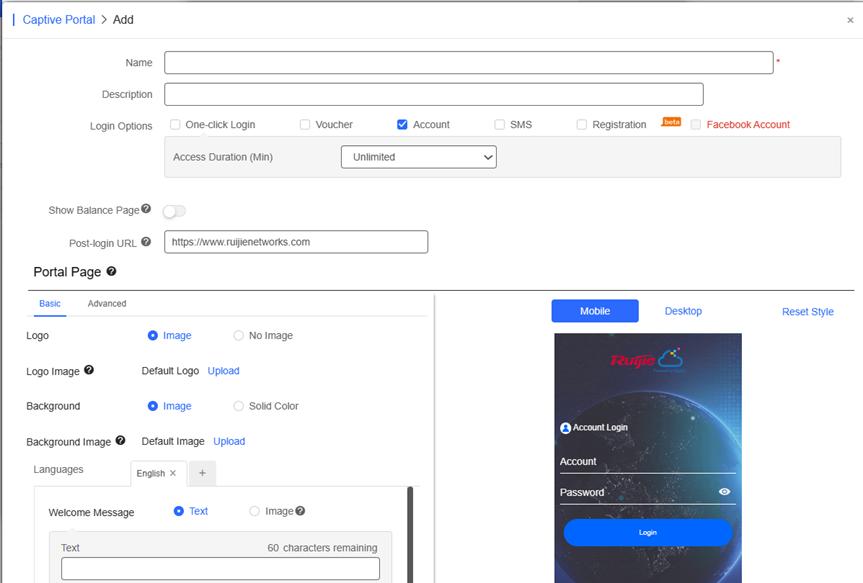Click the Ruijie logo in preview
This screenshot has height=583, width=863.
pos(647,359)
